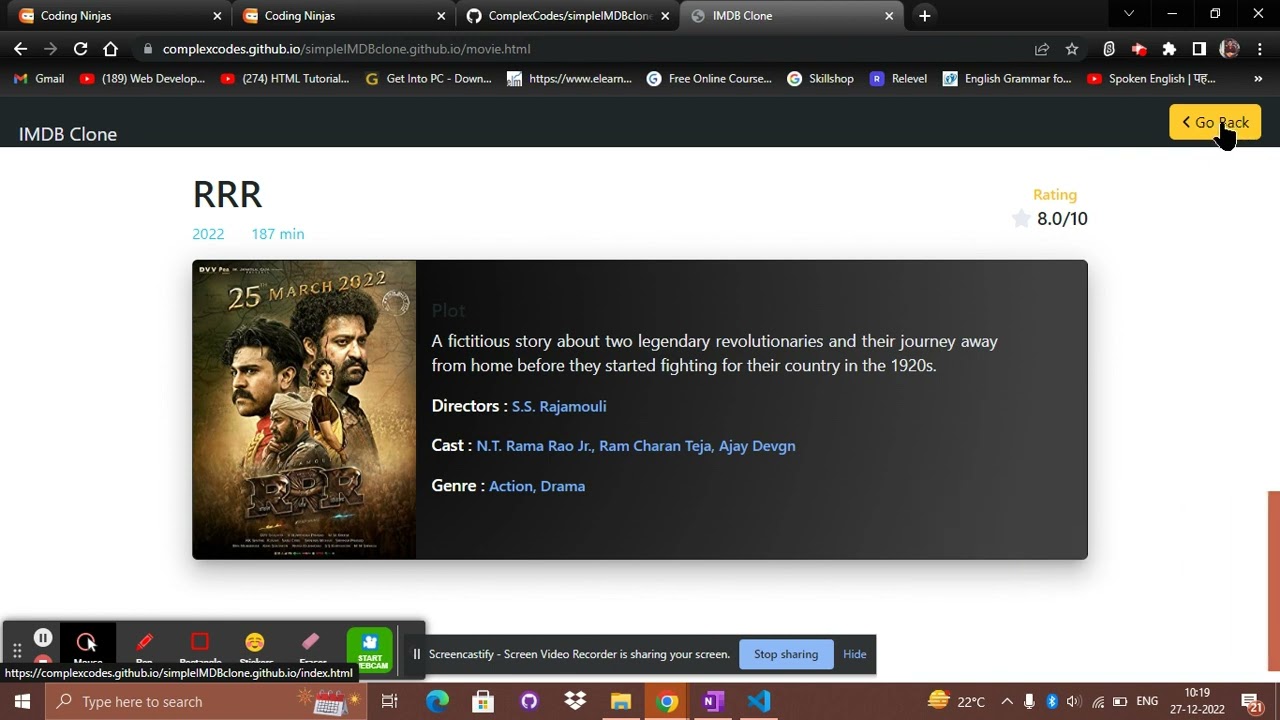Open HTML Tutorial bookmark
Viewport: 1280px width, 720px height.
(285, 78)
